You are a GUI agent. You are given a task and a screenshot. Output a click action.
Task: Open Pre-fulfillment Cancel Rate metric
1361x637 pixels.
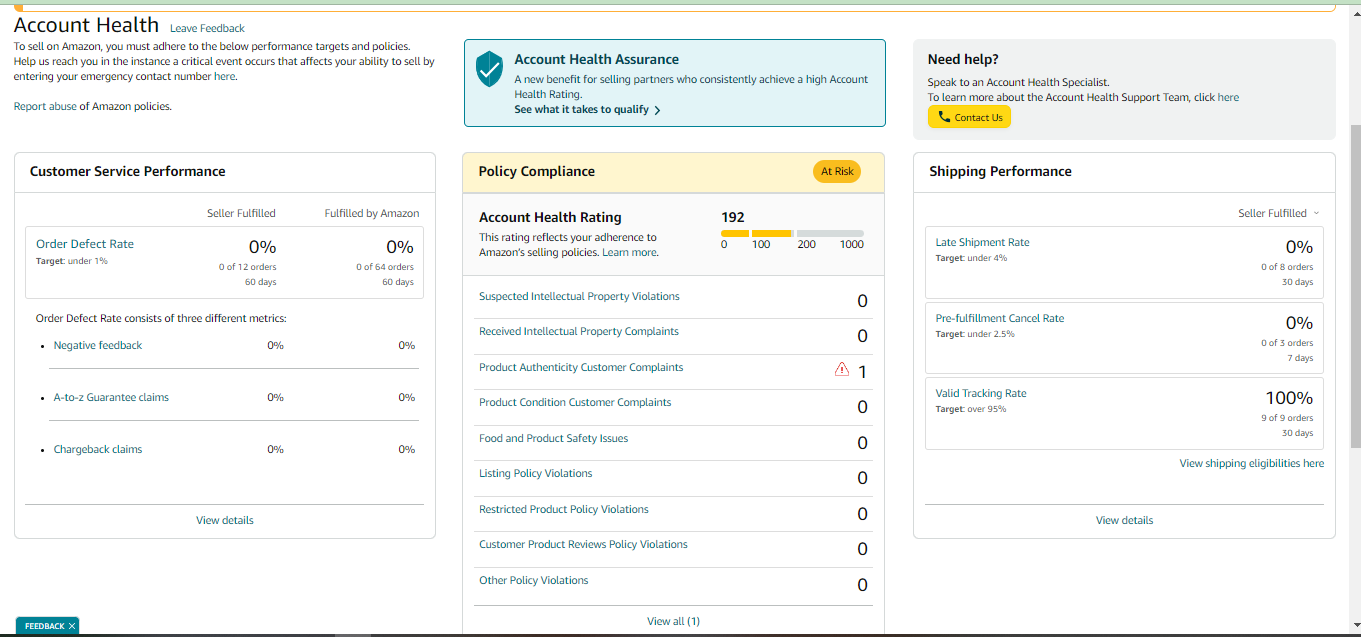tap(1000, 318)
